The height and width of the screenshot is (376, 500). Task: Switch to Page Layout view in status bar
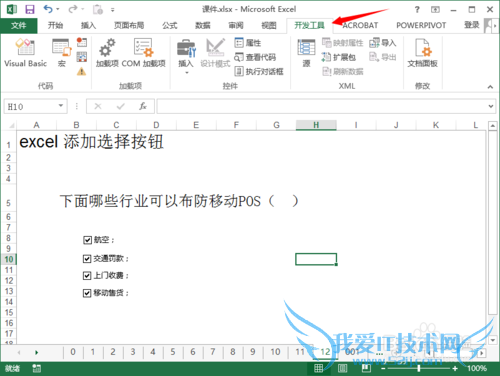[x=343, y=368]
